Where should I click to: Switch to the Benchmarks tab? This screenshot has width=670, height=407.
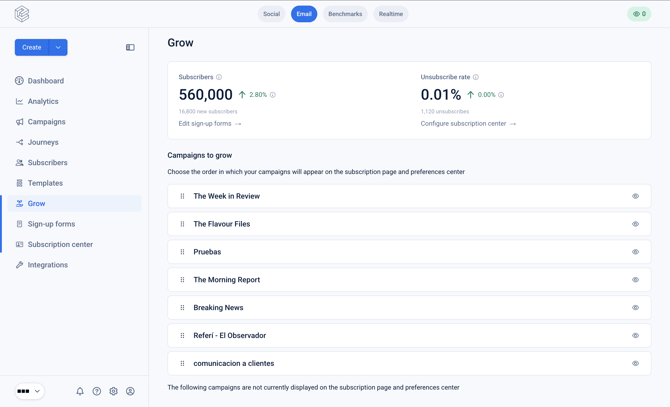[345, 14]
